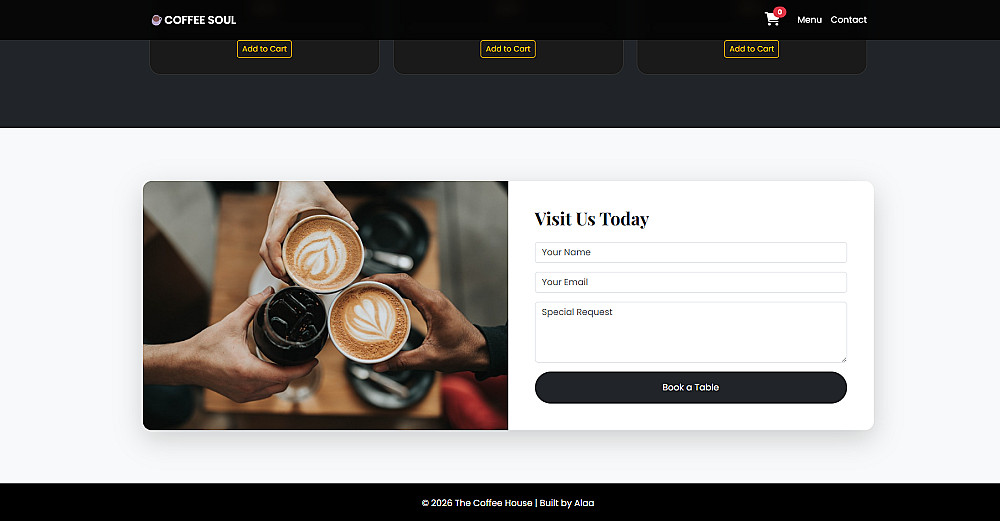Open the shopping cart icon

[x=772, y=20]
